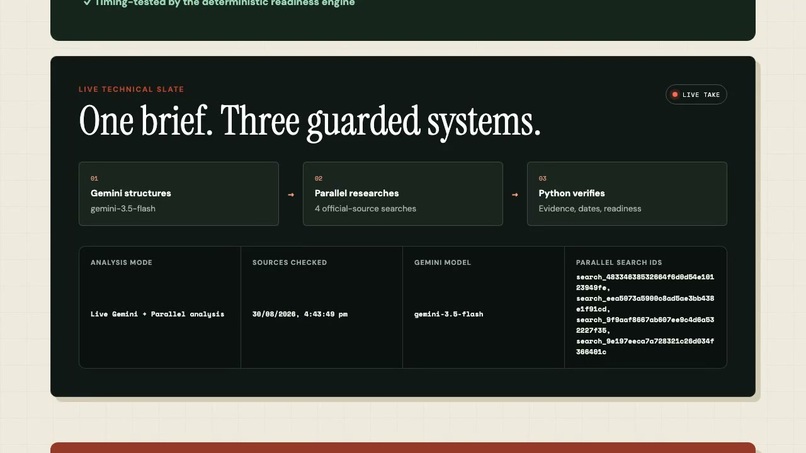Click step number 01 label

click(94, 178)
